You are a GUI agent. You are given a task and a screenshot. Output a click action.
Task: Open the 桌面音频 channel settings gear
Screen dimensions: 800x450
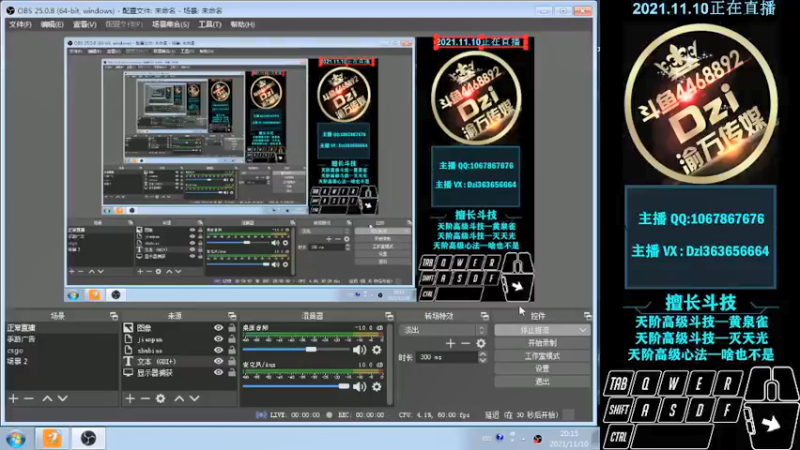[x=377, y=350]
